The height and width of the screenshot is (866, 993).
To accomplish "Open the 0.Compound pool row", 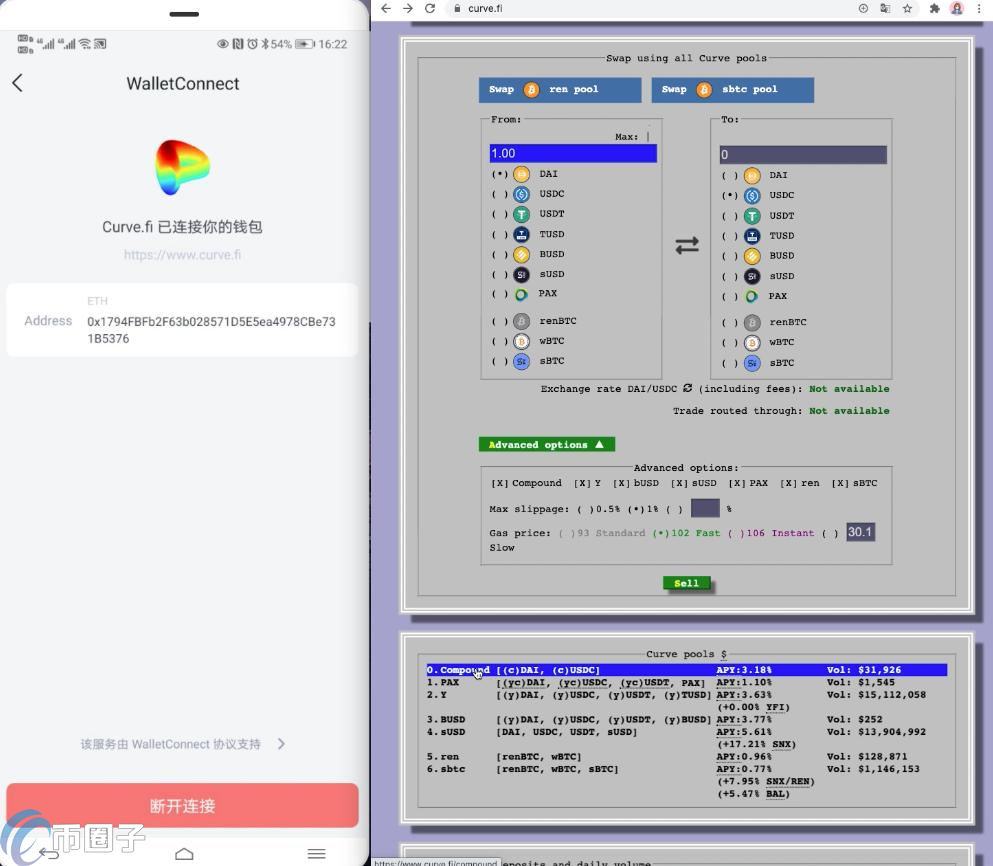I will pos(686,670).
